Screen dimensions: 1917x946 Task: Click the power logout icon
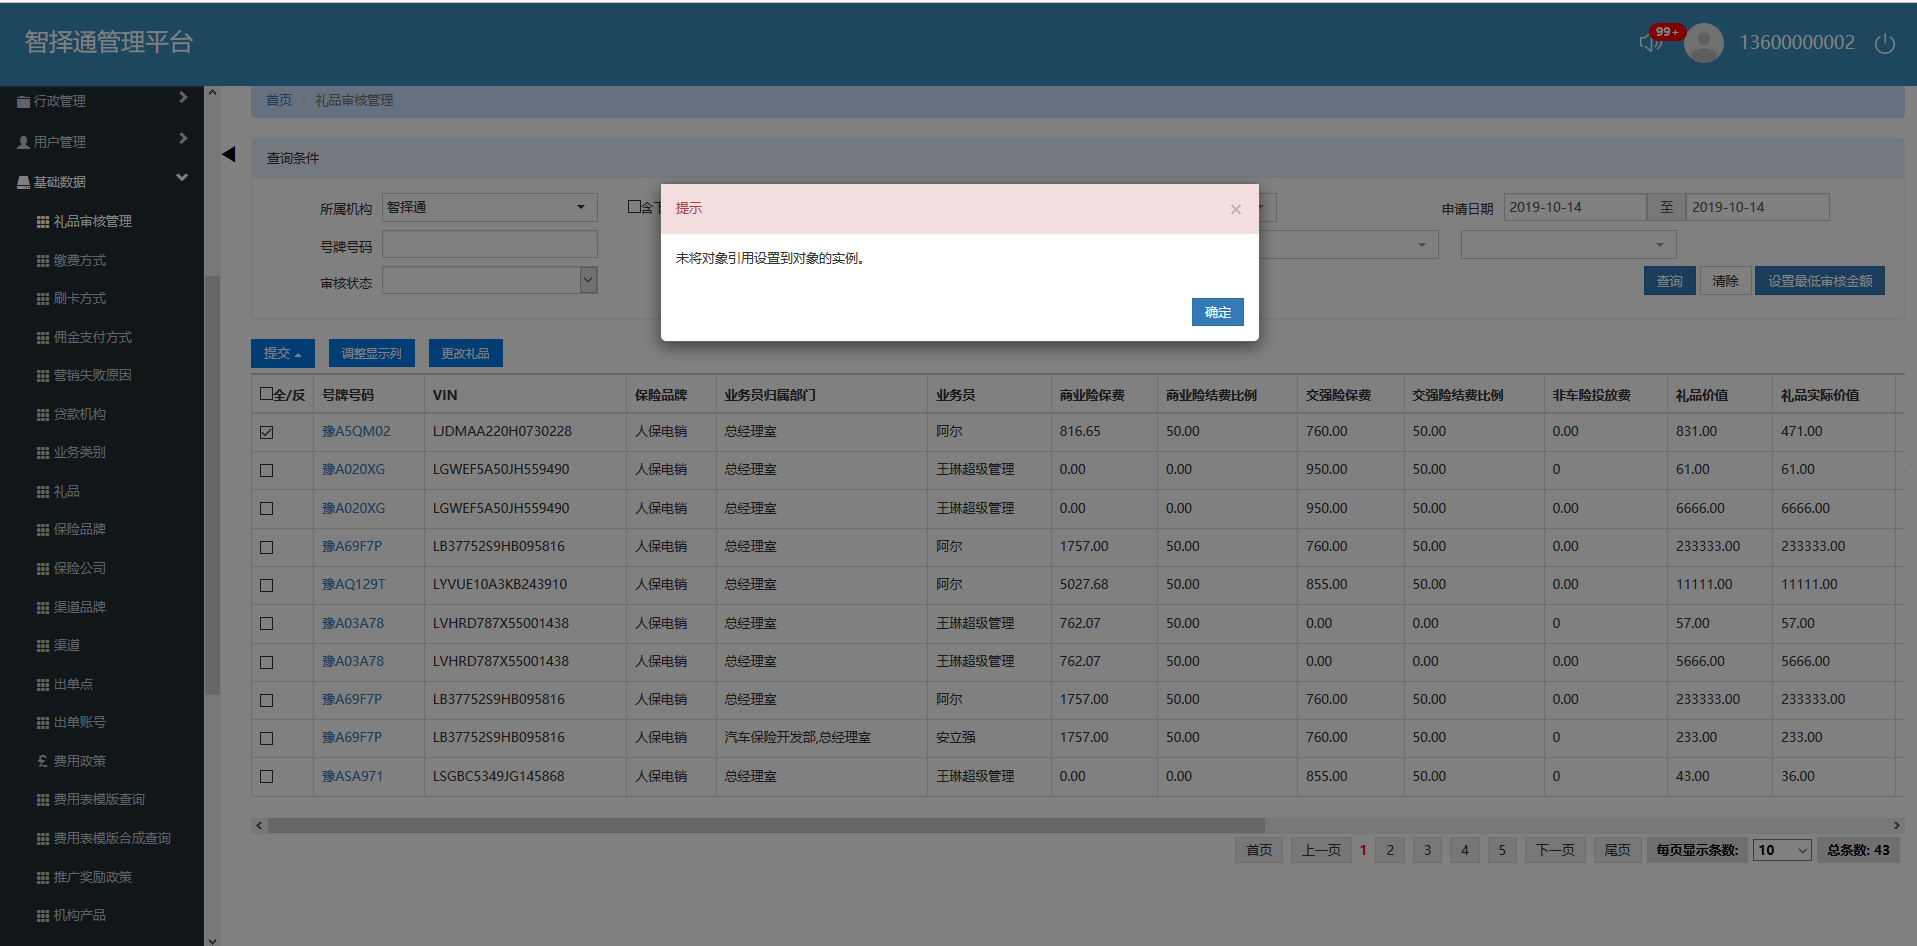tap(1884, 43)
